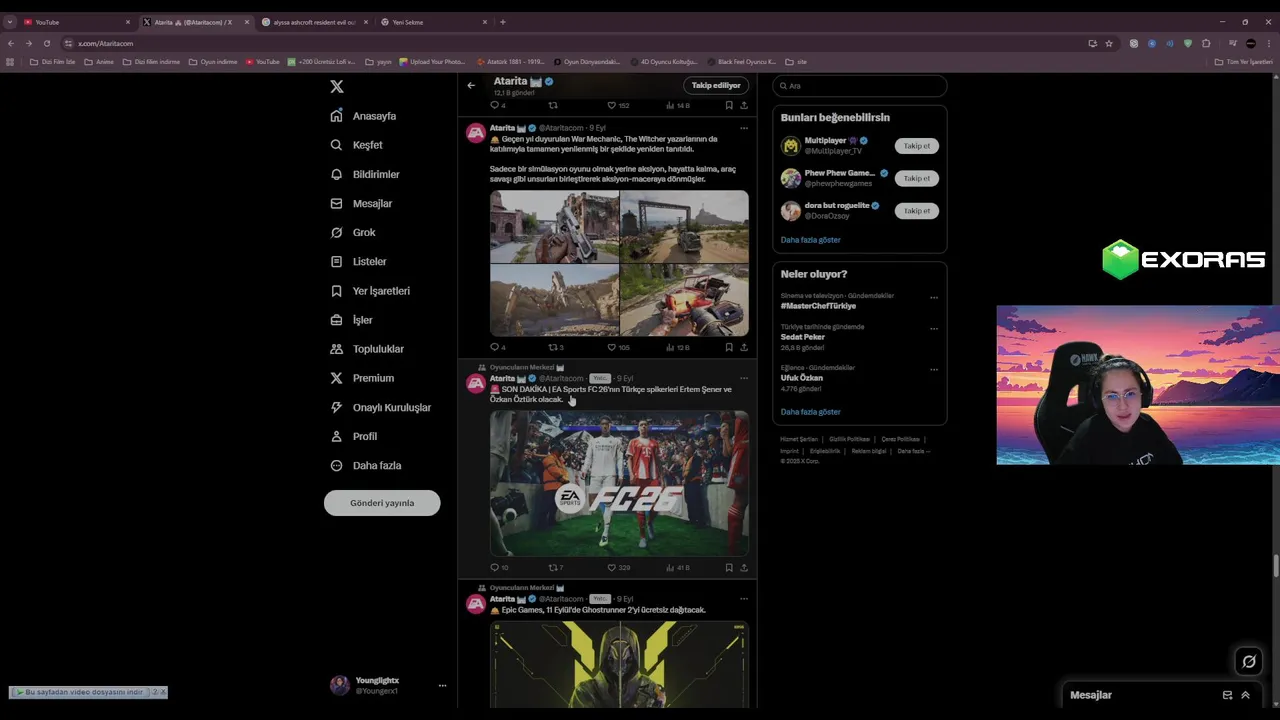Open a new browser tab
Image resolution: width=1280 pixels, height=720 pixels.
point(503,22)
